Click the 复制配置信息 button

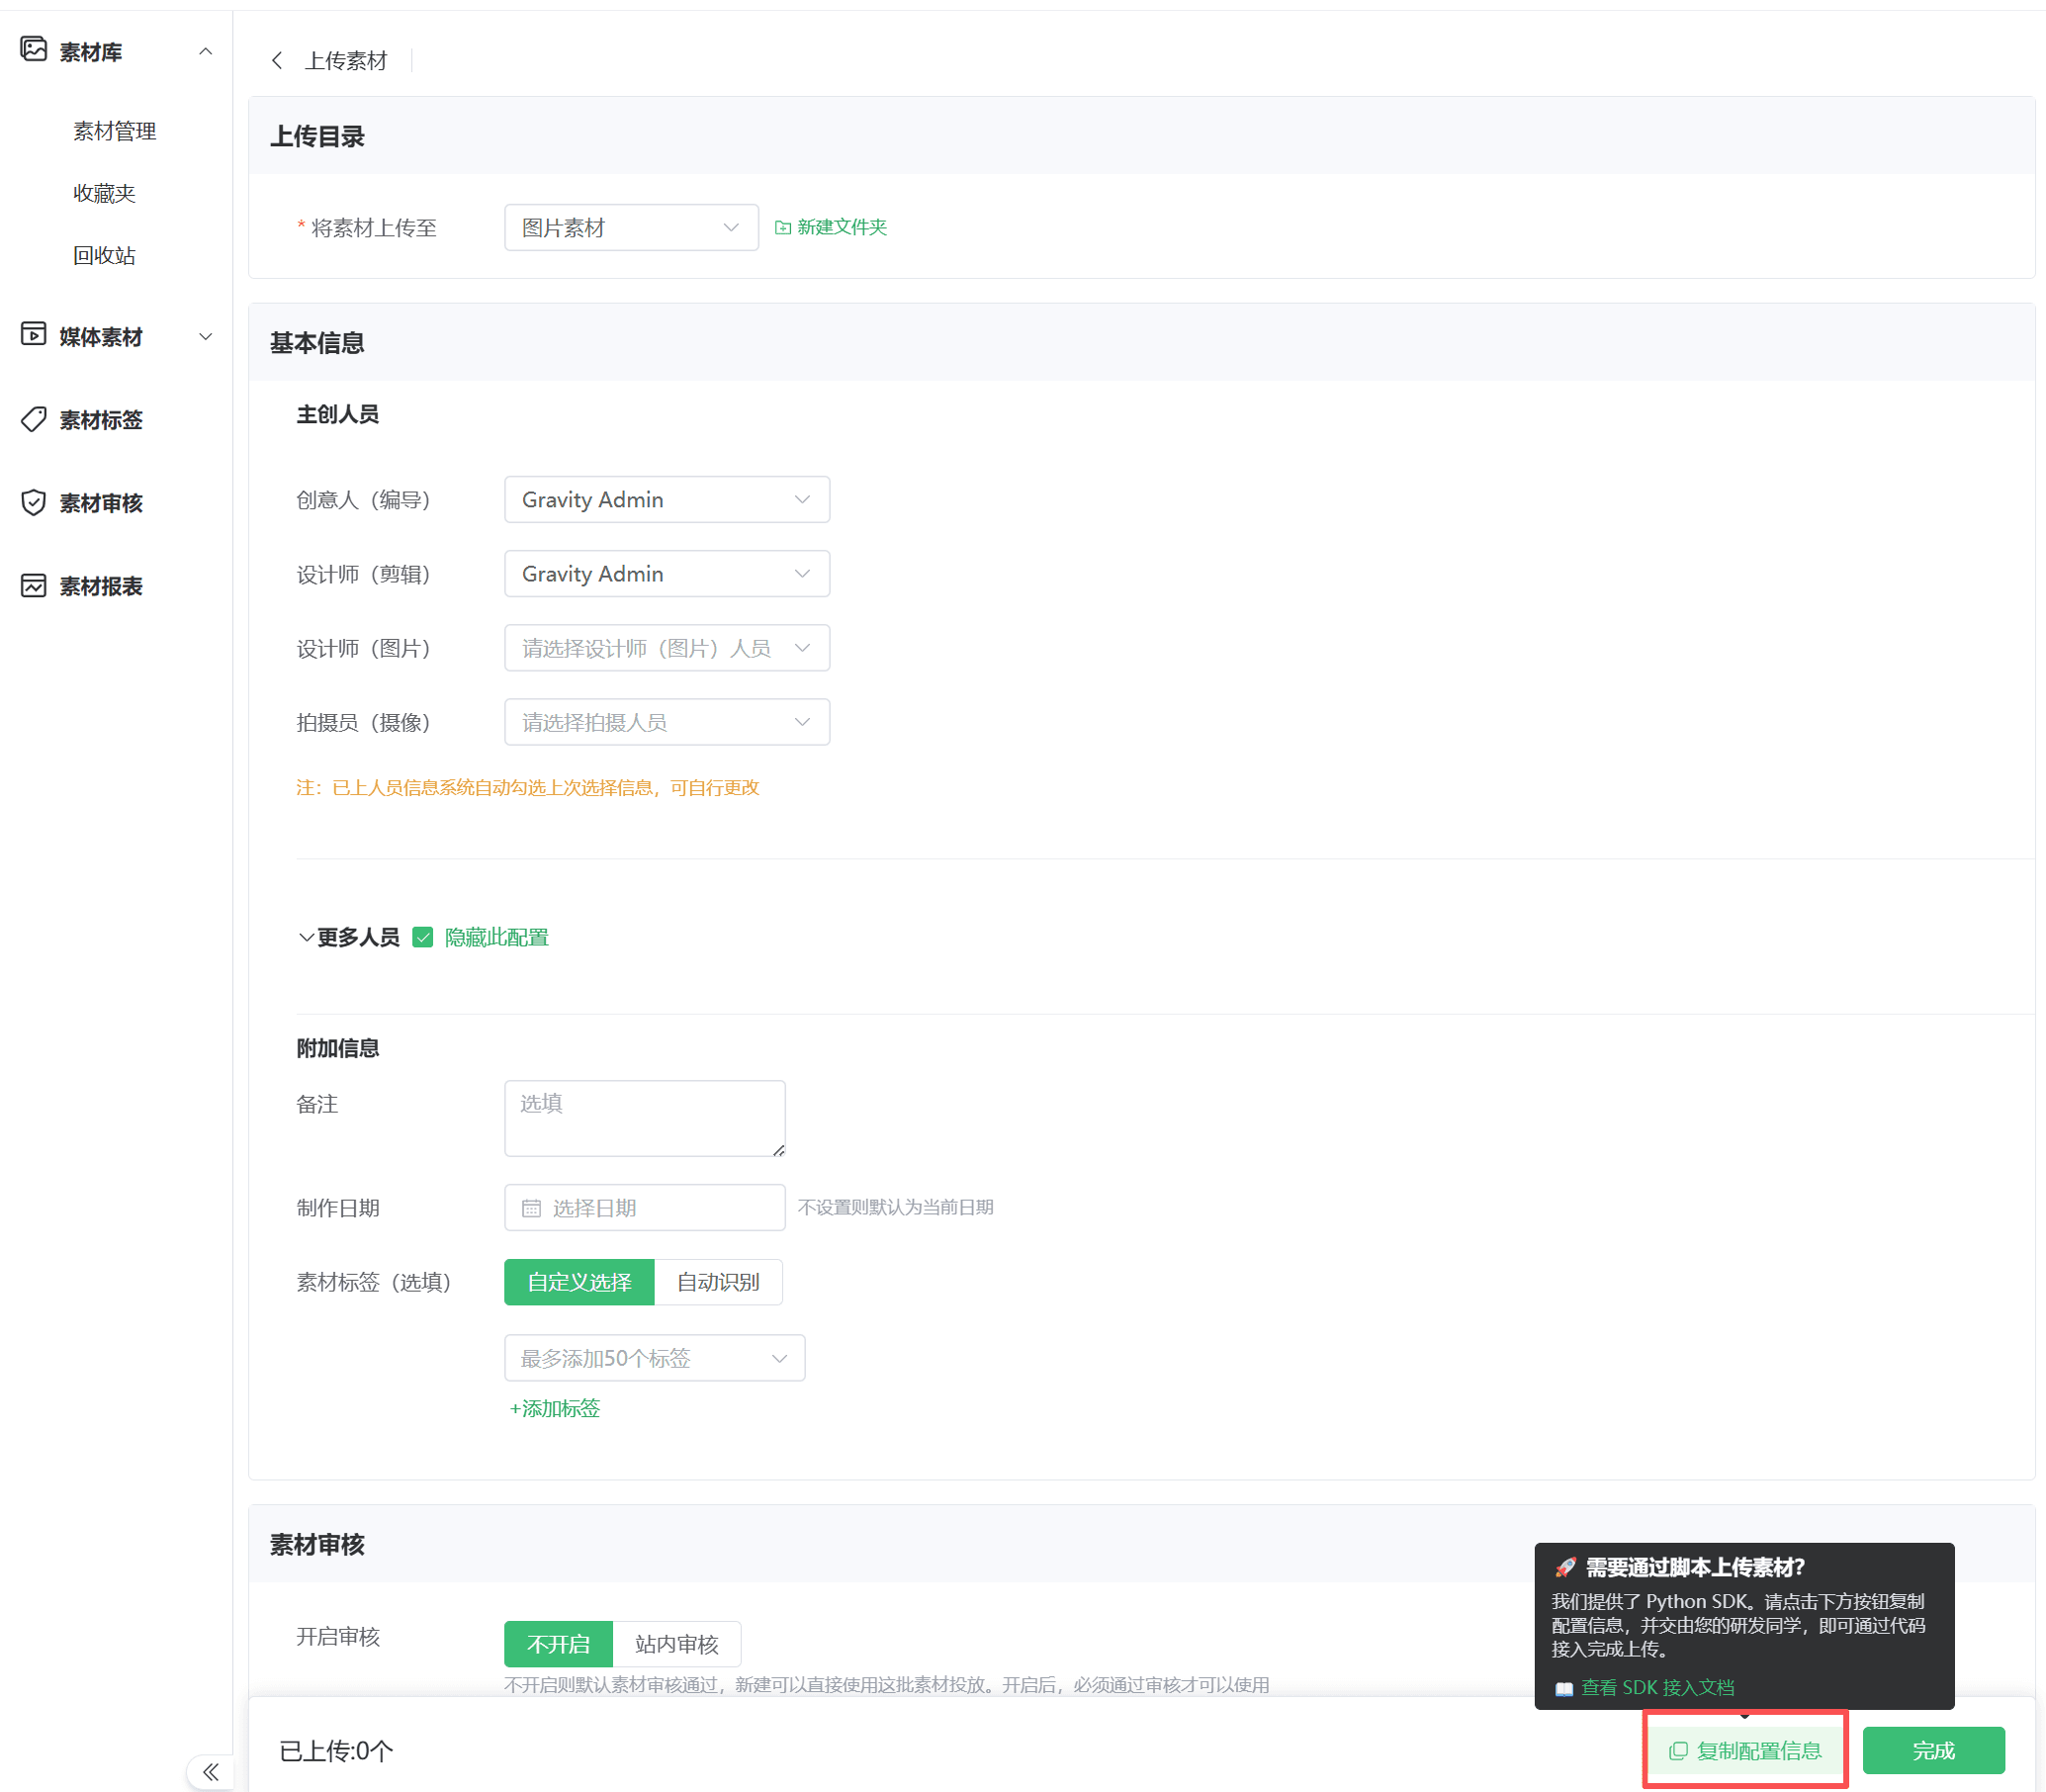coord(1745,1750)
